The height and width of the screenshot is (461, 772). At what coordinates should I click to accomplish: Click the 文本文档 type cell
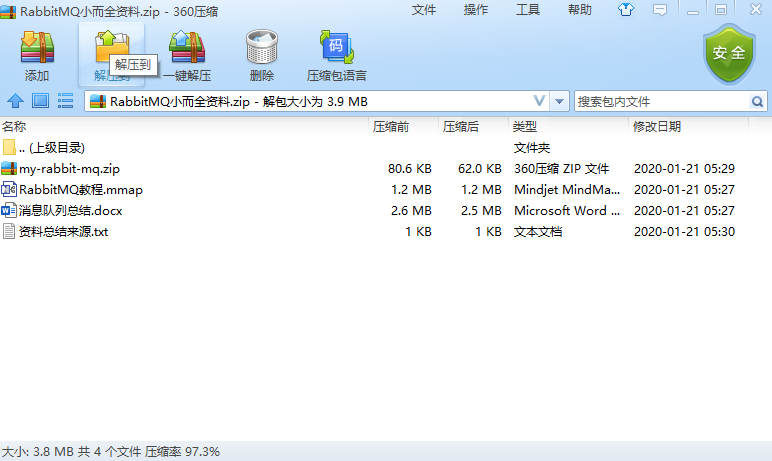[x=538, y=231]
